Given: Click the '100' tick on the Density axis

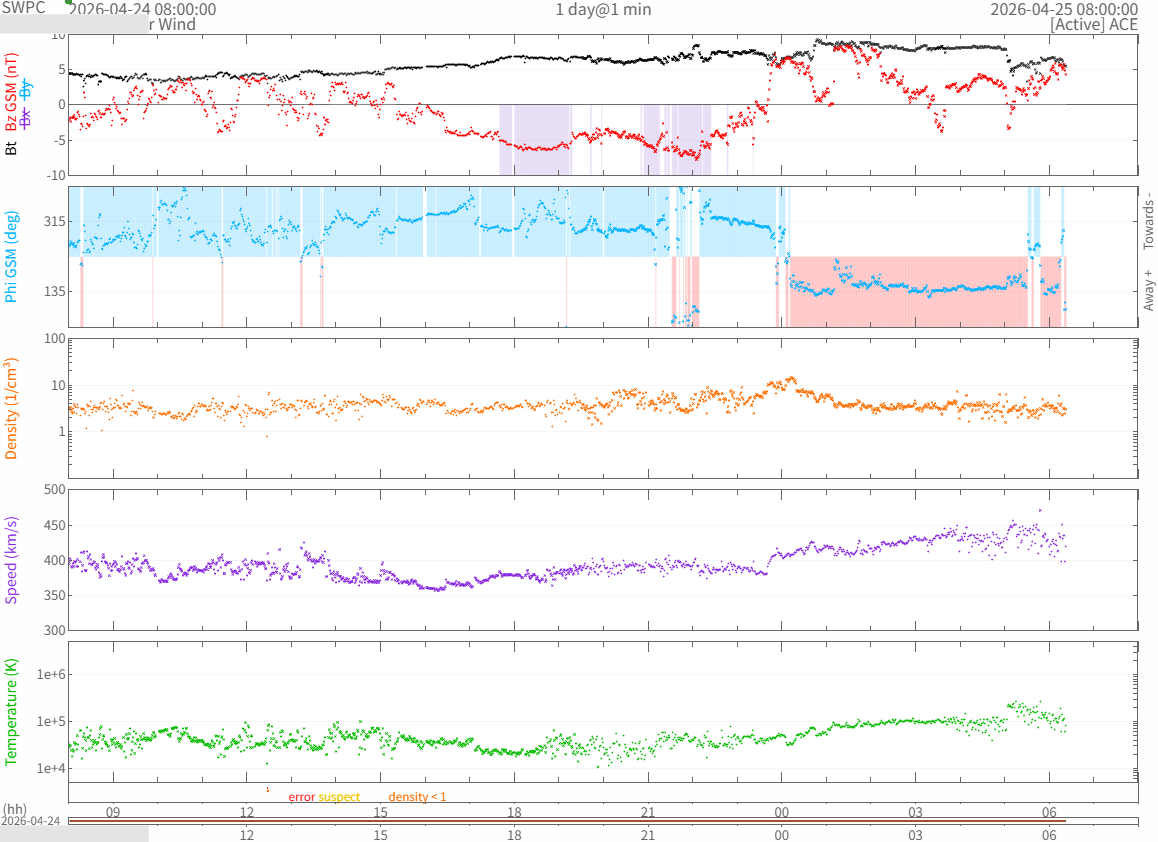Looking at the screenshot, I should [55, 339].
